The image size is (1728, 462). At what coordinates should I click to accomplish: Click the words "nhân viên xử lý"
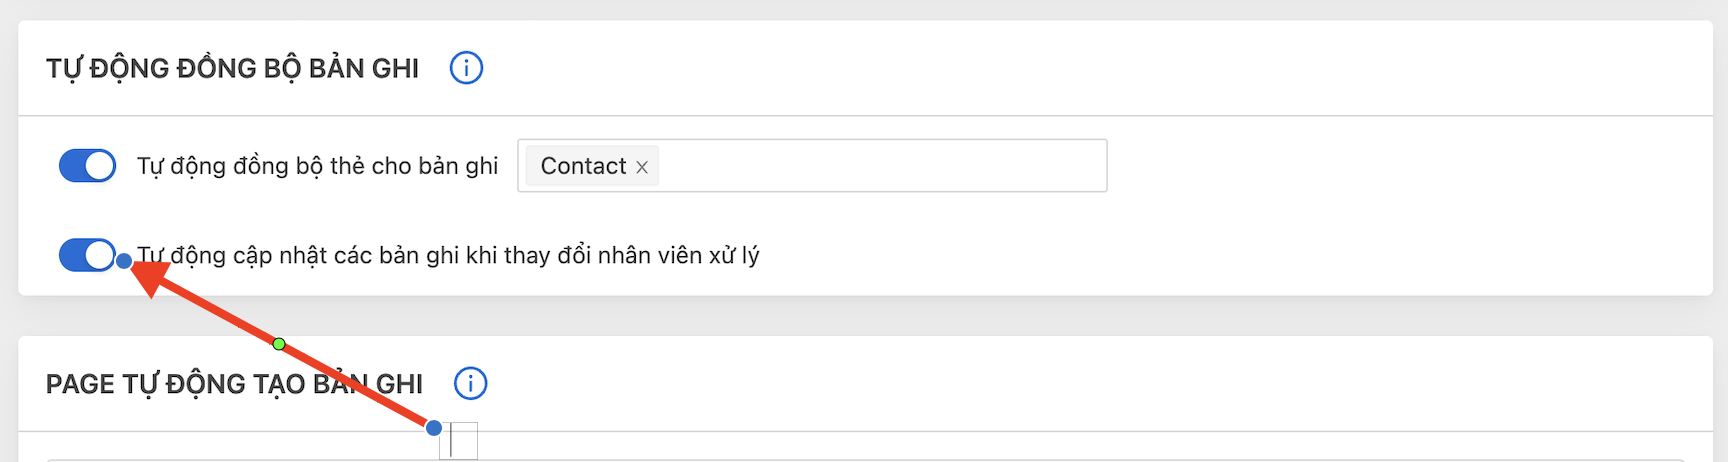[680, 255]
